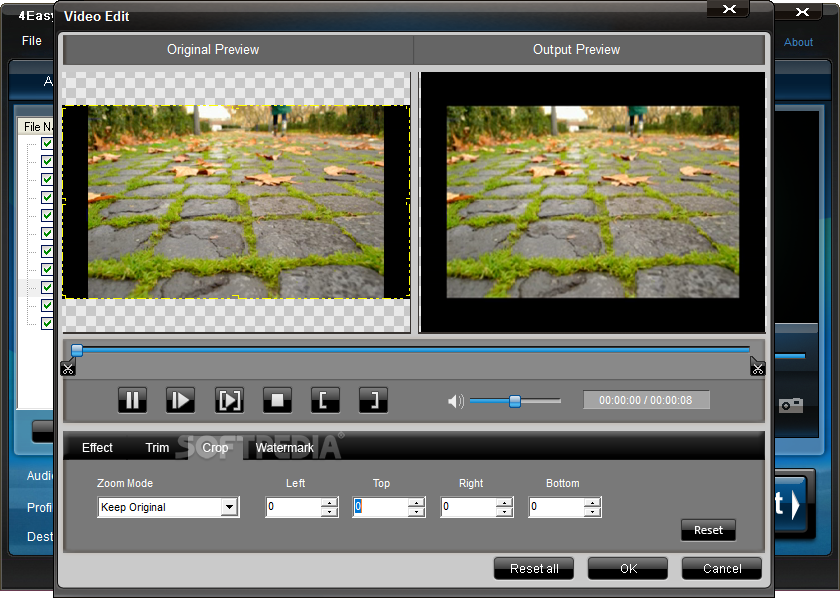Toggle the fourth file list checkbox
Screen dimensions: 840x598
(47, 198)
